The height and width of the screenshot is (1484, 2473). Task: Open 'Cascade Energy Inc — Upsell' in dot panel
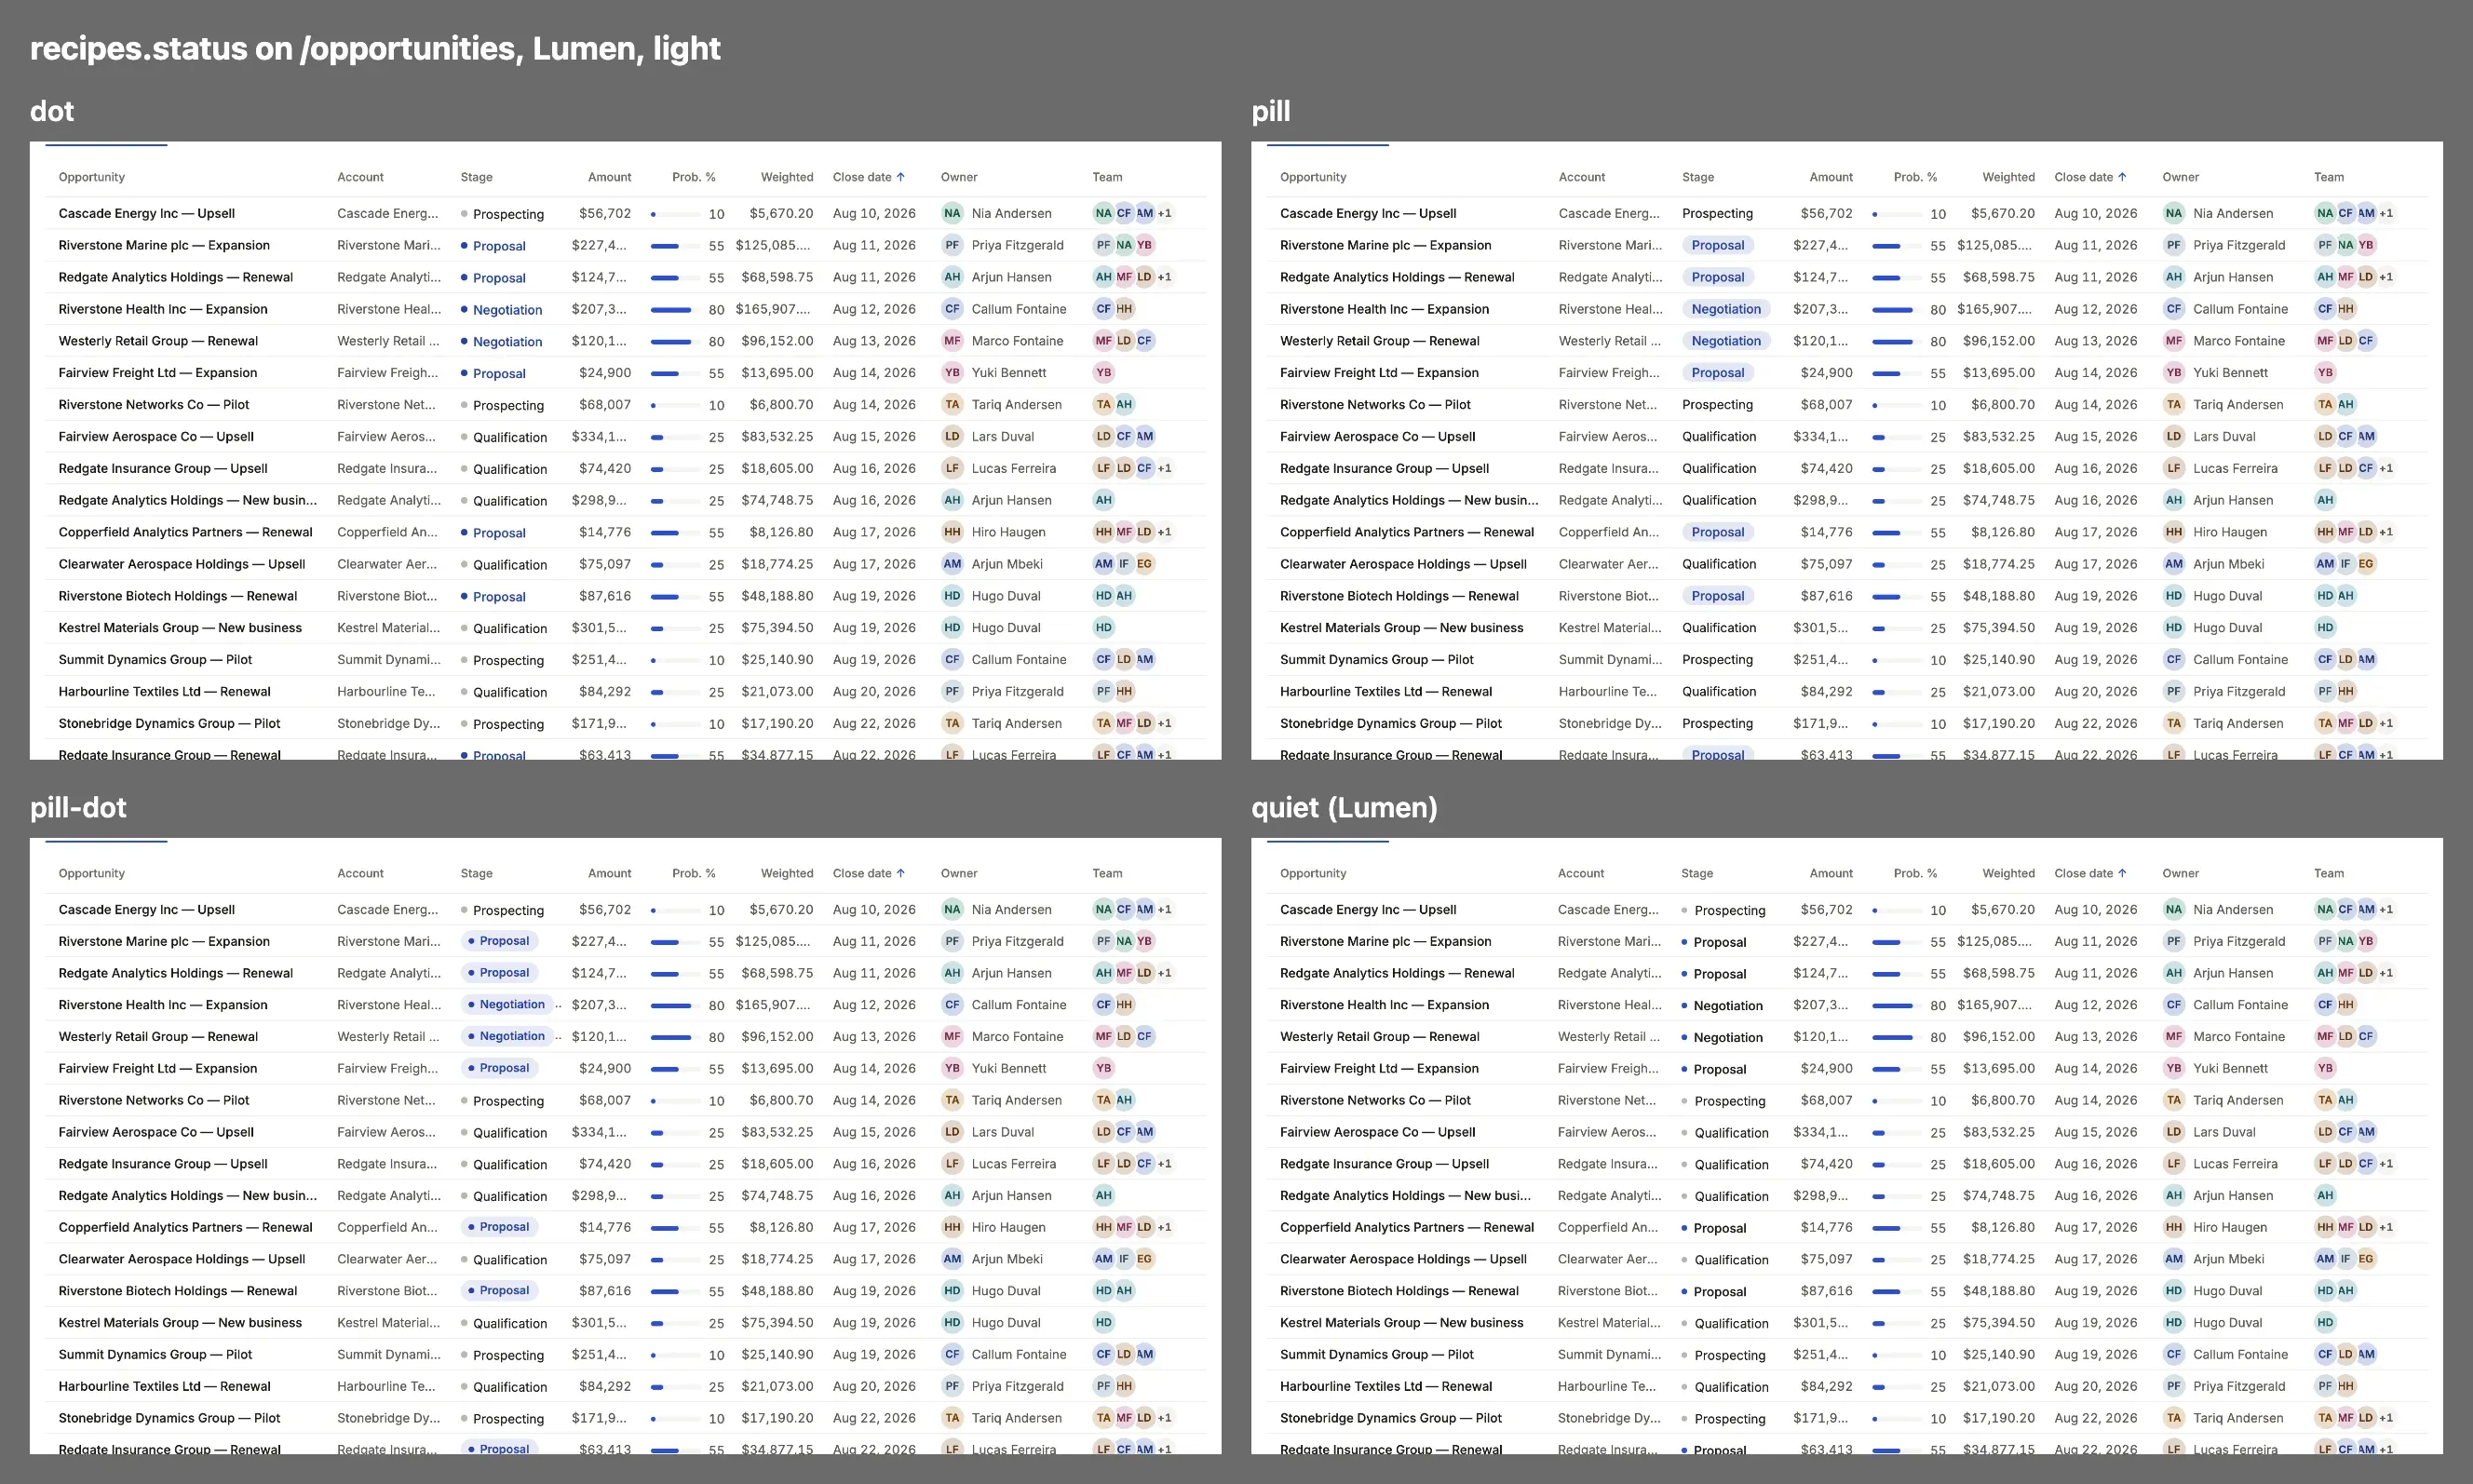click(x=147, y=213)
